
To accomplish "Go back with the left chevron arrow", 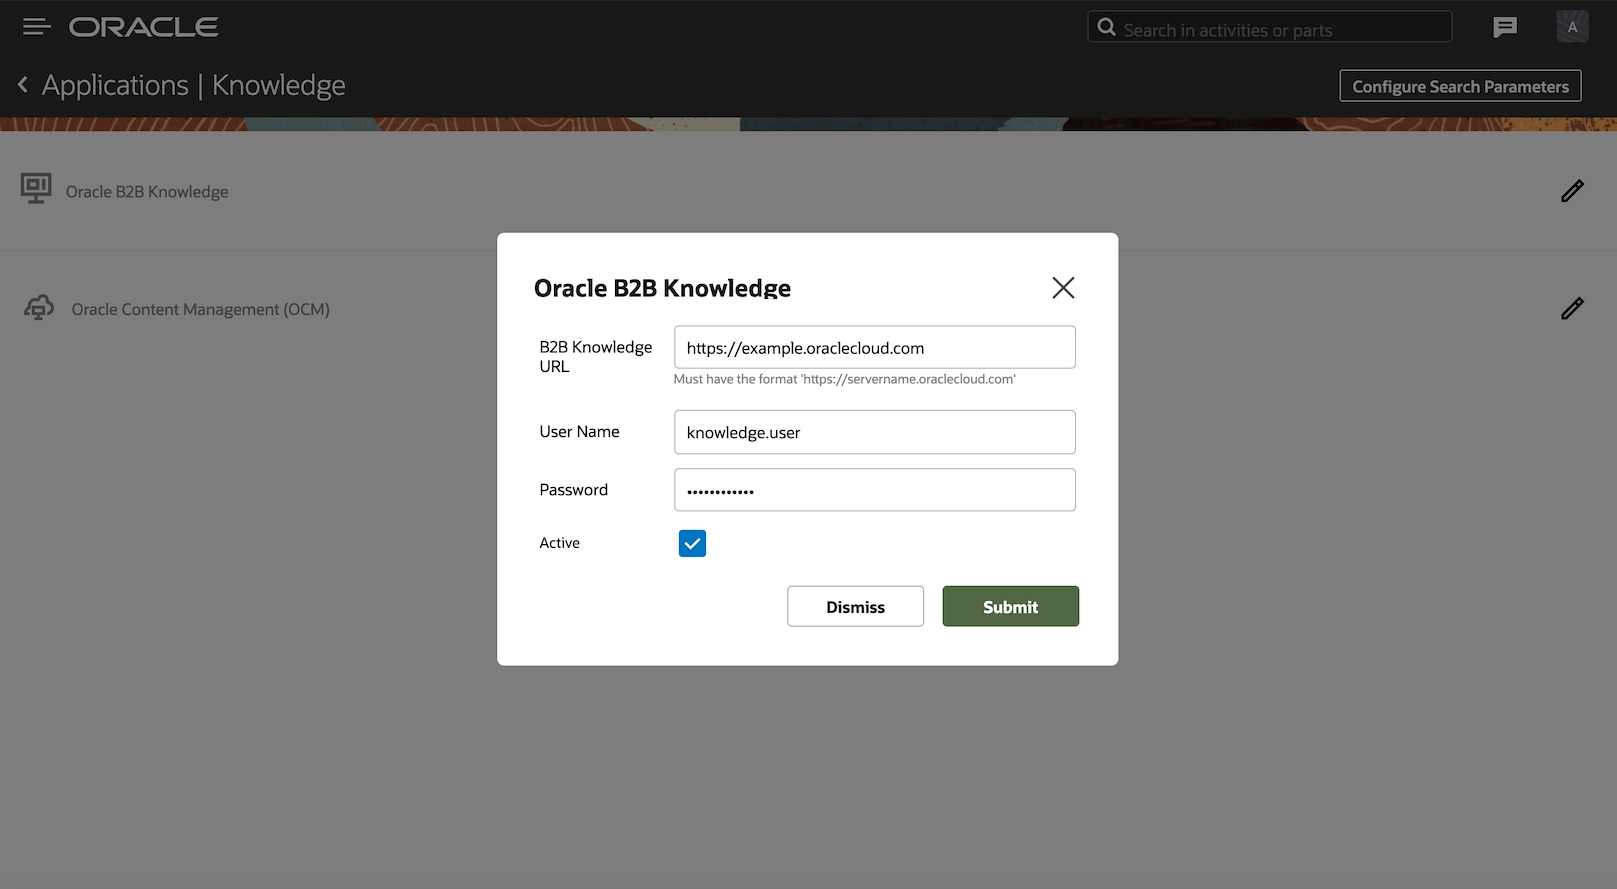I will pos(23,85).
